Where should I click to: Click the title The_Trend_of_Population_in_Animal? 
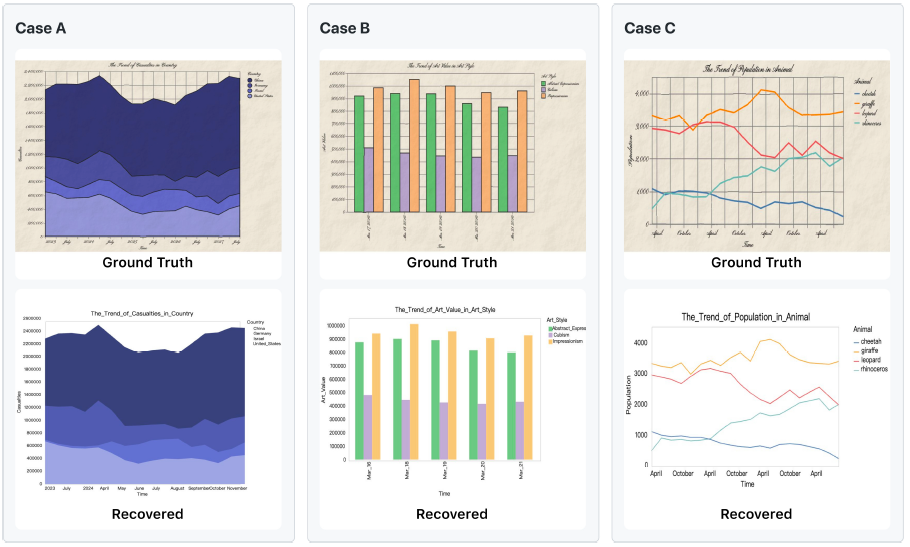[746, 317]
